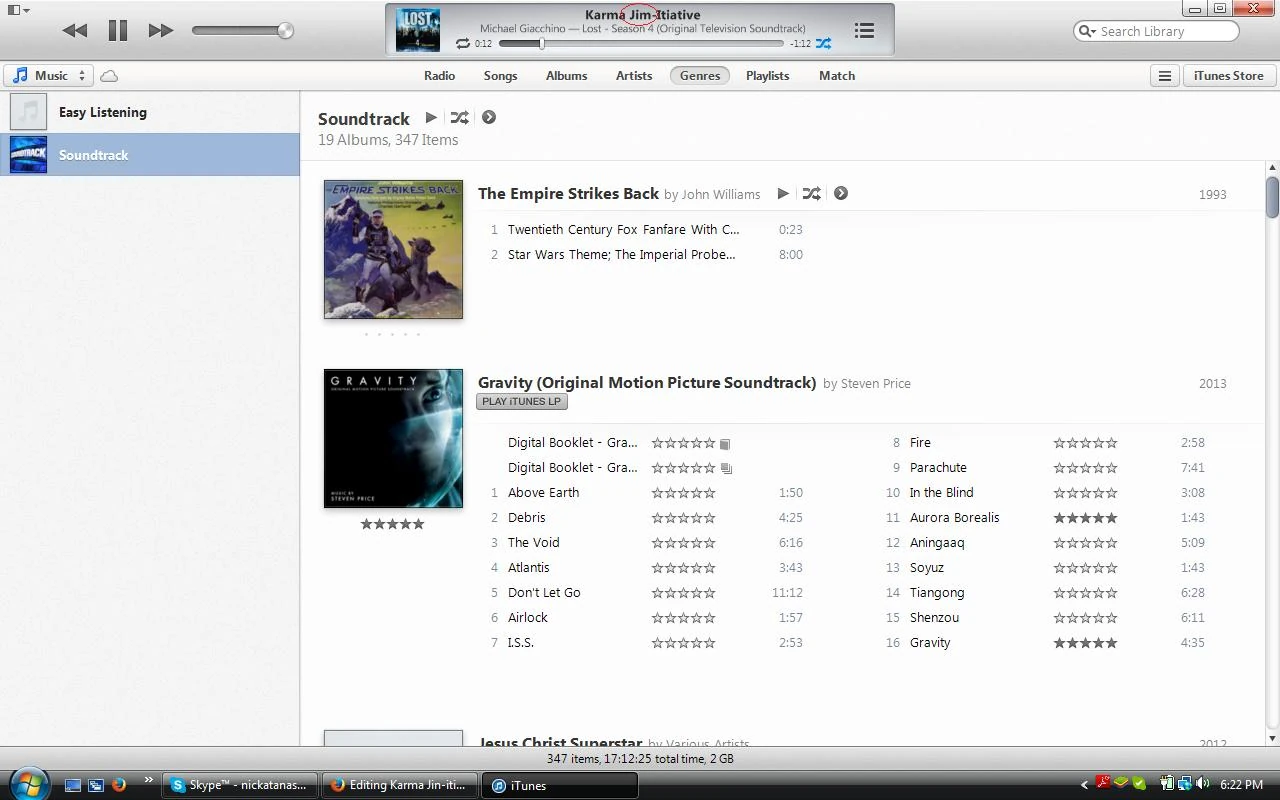This screenshot has width=1280, height=800.
Task: Switch to the Songs tab
Action: [500, 76]
